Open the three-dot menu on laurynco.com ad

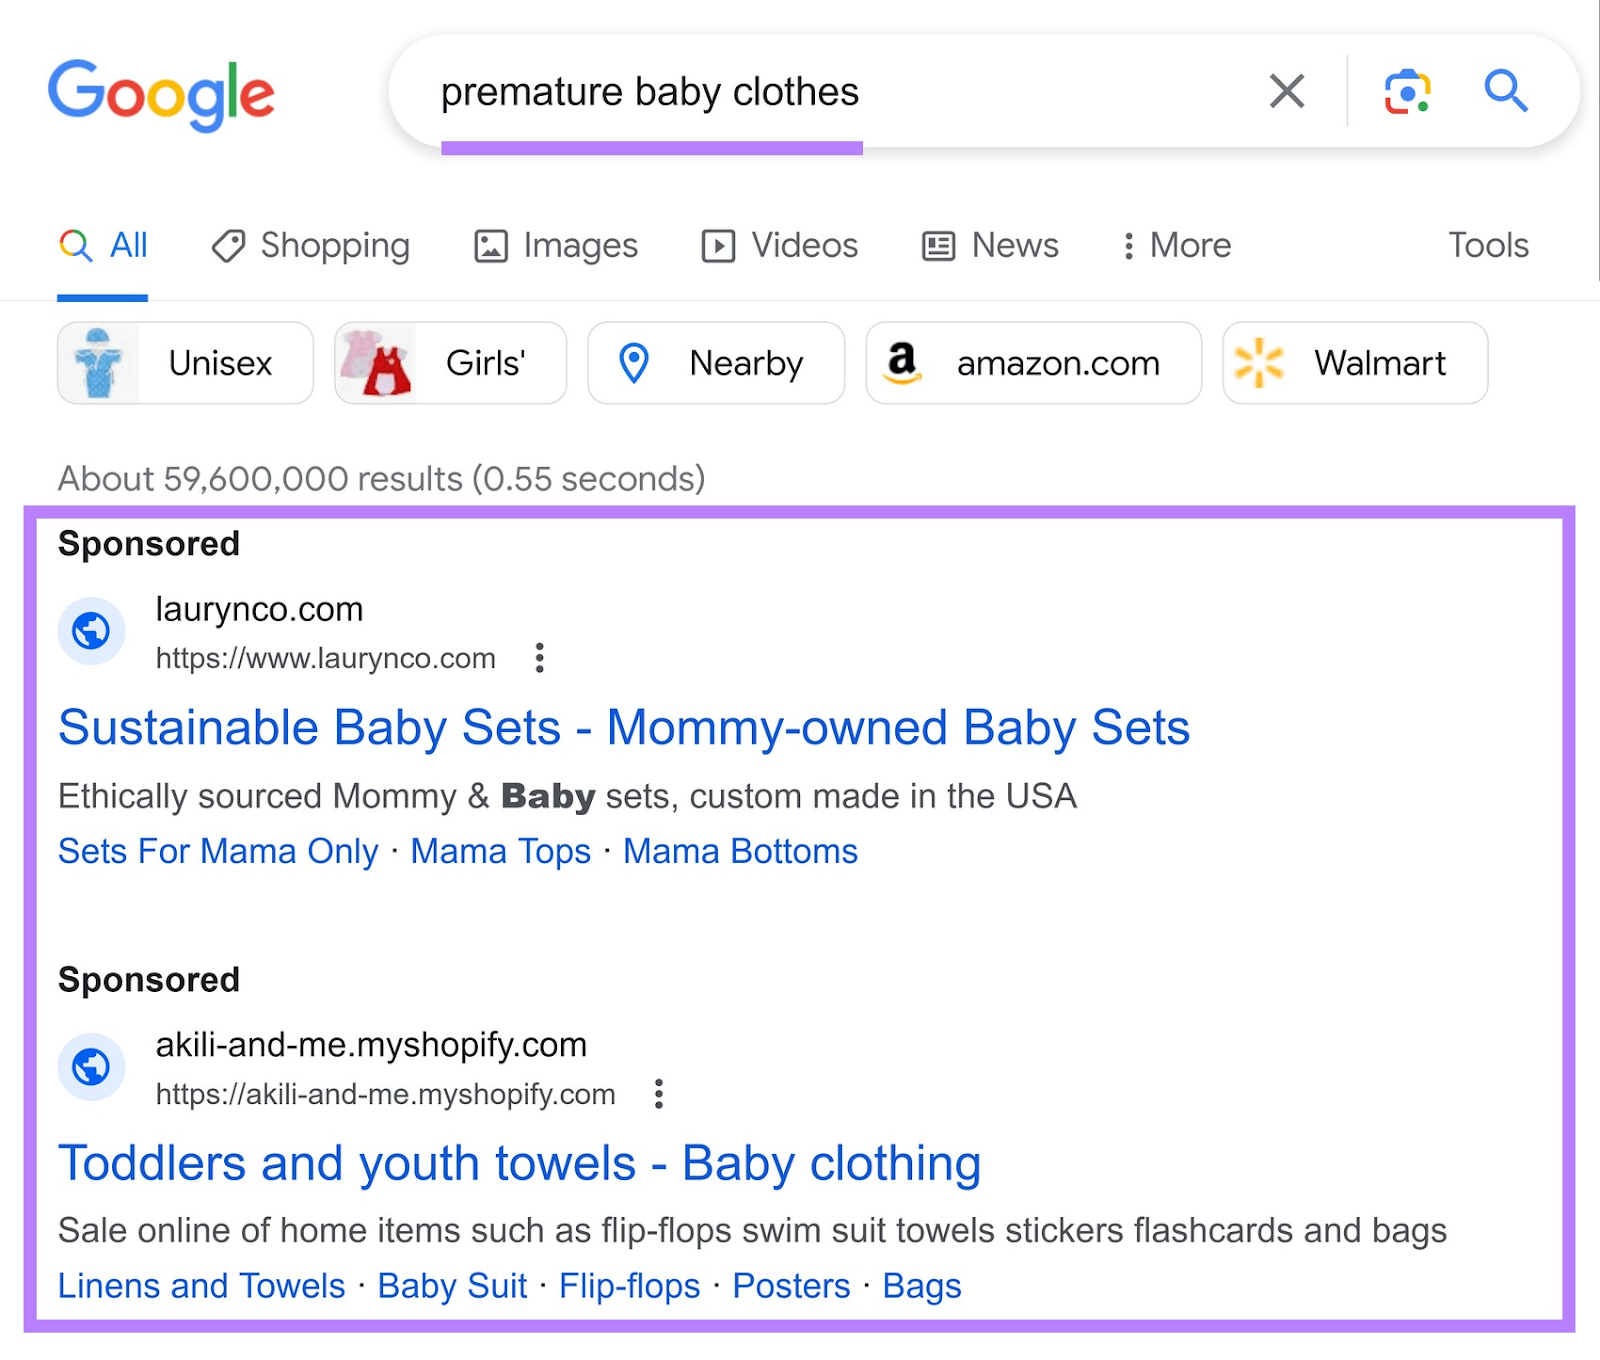point(539,658)
